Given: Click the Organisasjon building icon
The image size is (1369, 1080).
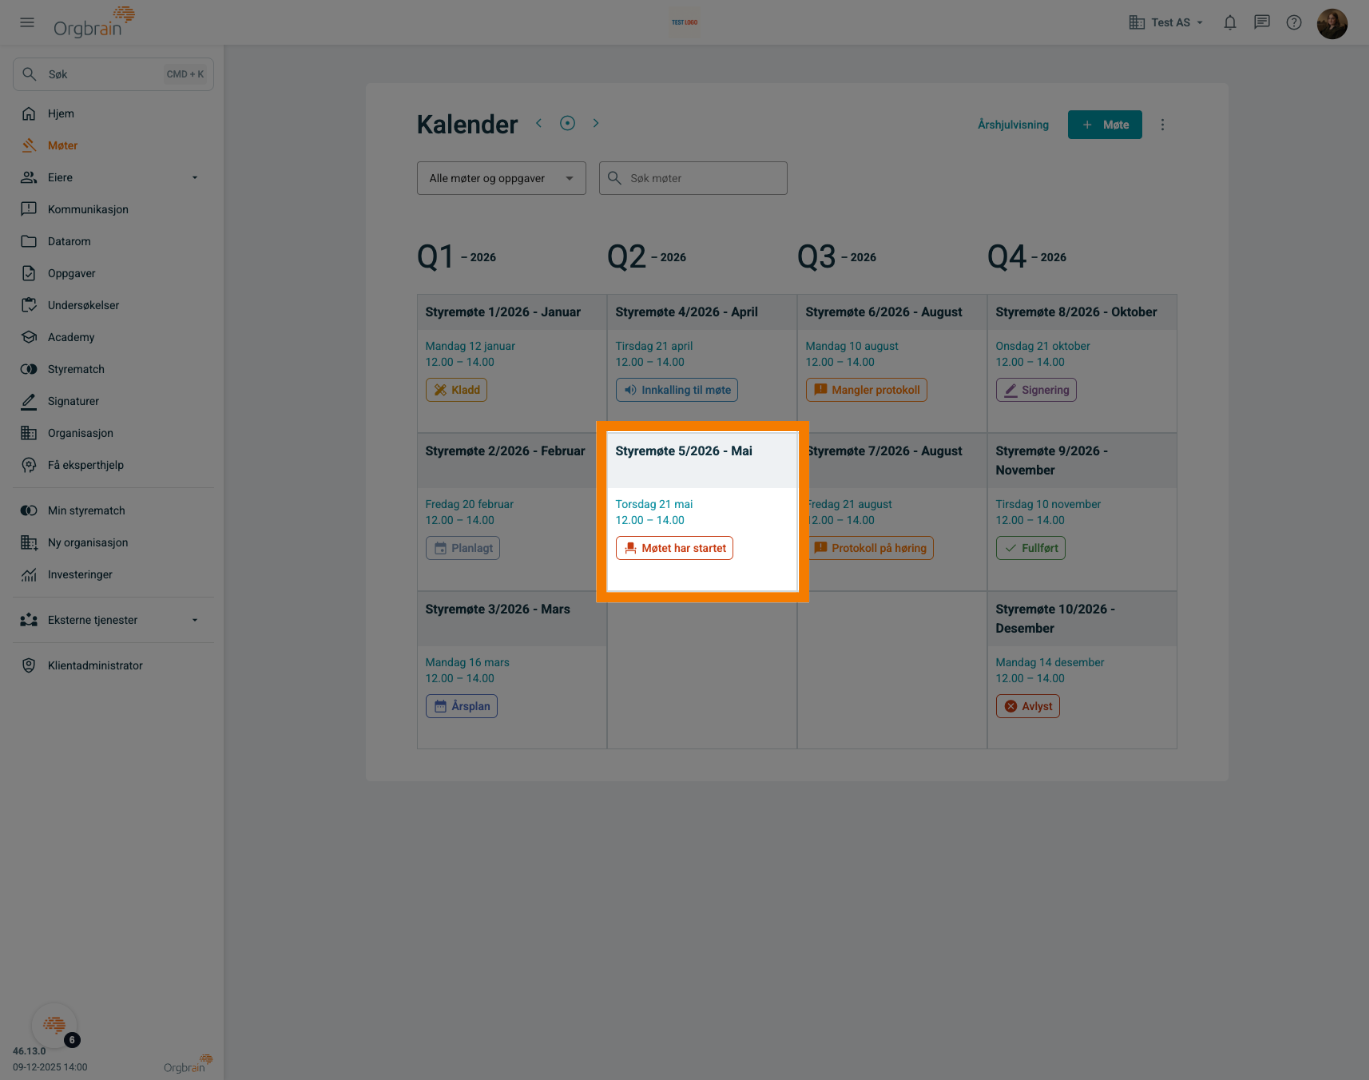Looking at the screenshot, I should tap(29, 434).
